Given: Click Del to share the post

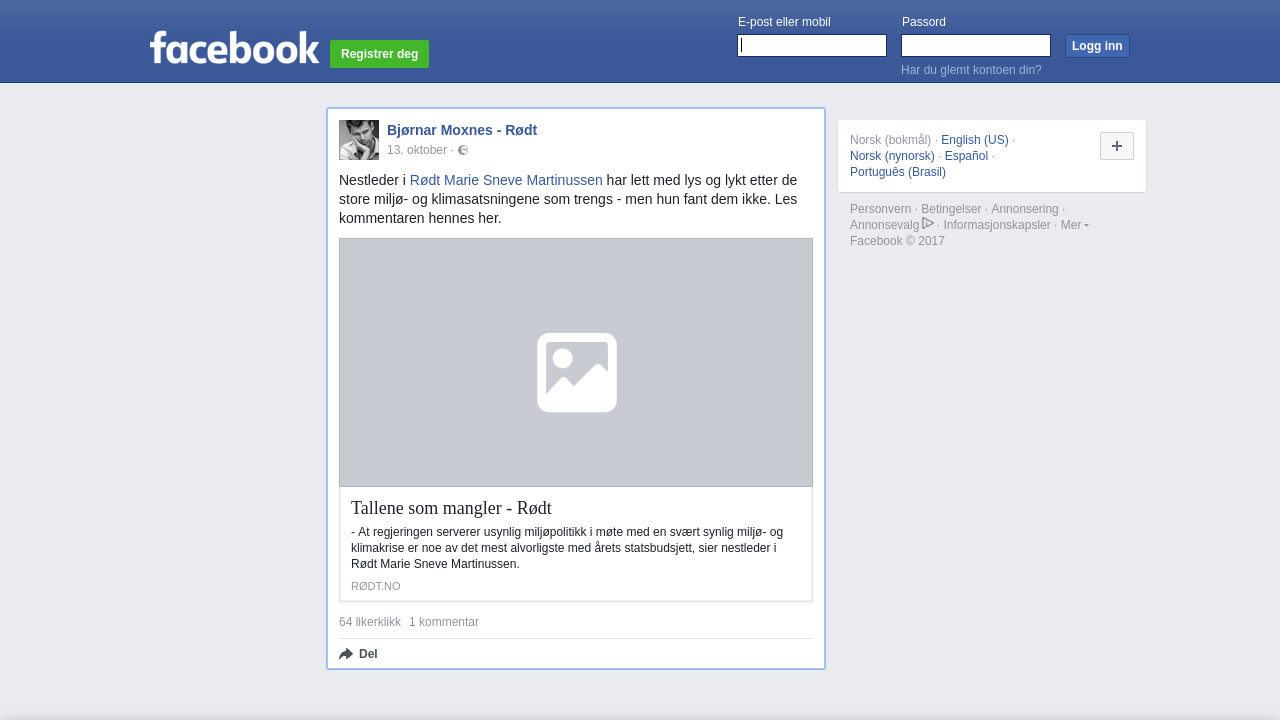Looking at the screenshot, I should pos(368,654).
